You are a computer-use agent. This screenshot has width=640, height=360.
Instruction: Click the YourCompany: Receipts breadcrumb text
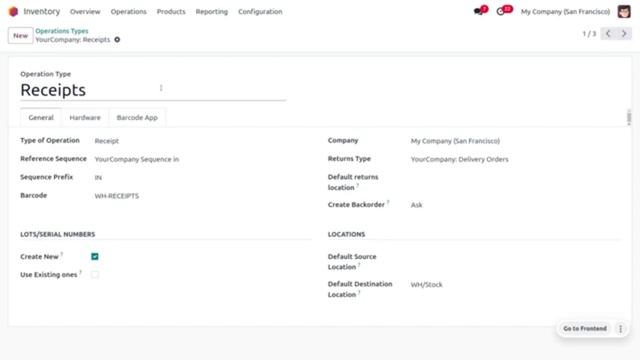coord(73,40)
